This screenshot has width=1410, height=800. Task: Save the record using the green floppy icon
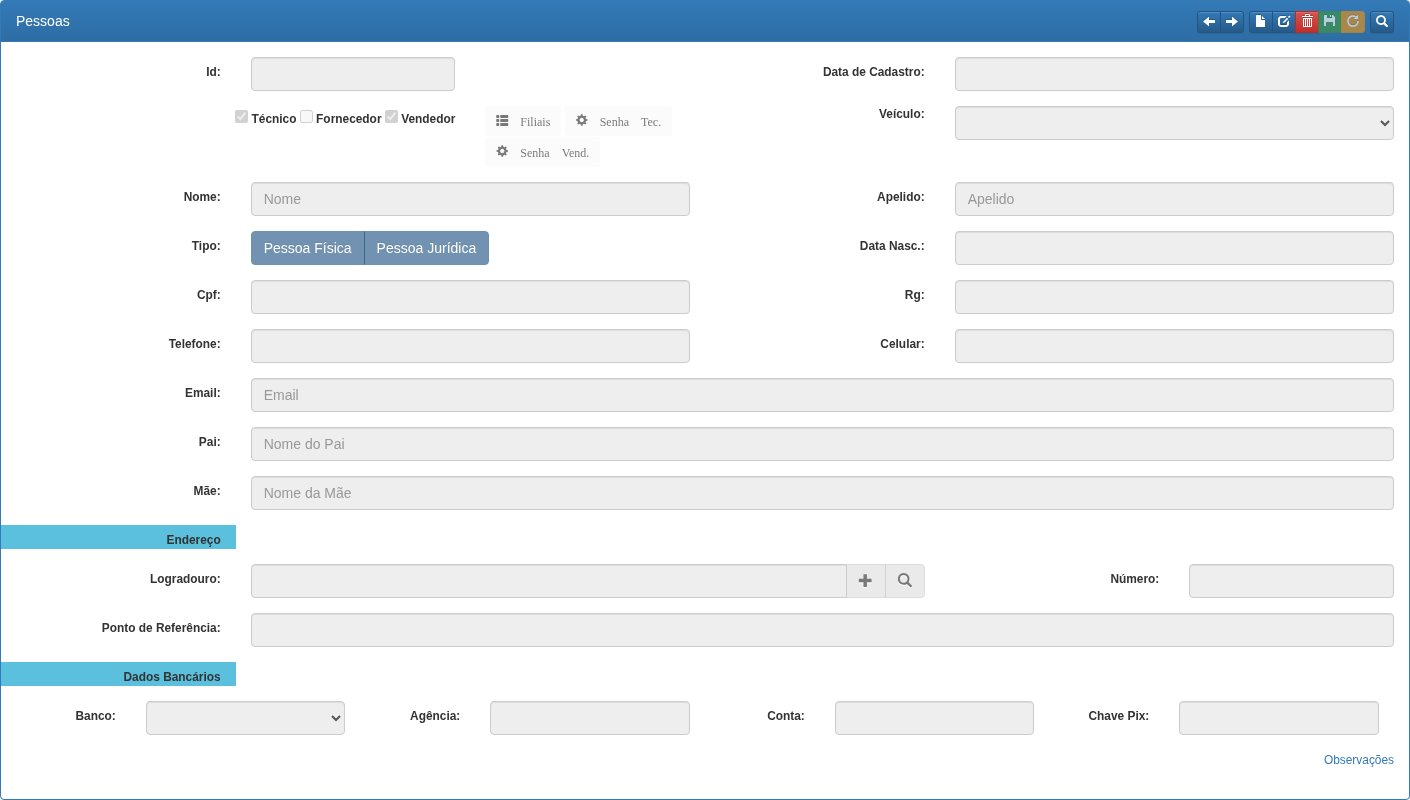[x=1329, y=21]
